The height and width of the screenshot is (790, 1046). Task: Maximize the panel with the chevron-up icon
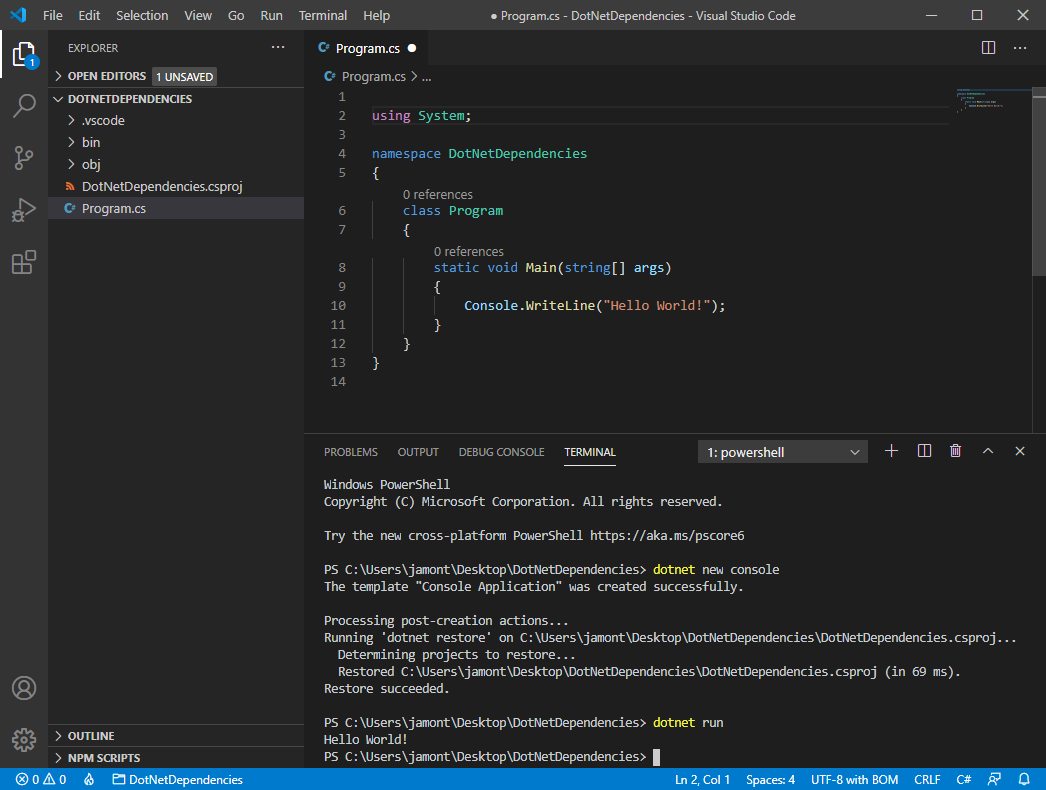pyautogui.click(x=987, y=450)
